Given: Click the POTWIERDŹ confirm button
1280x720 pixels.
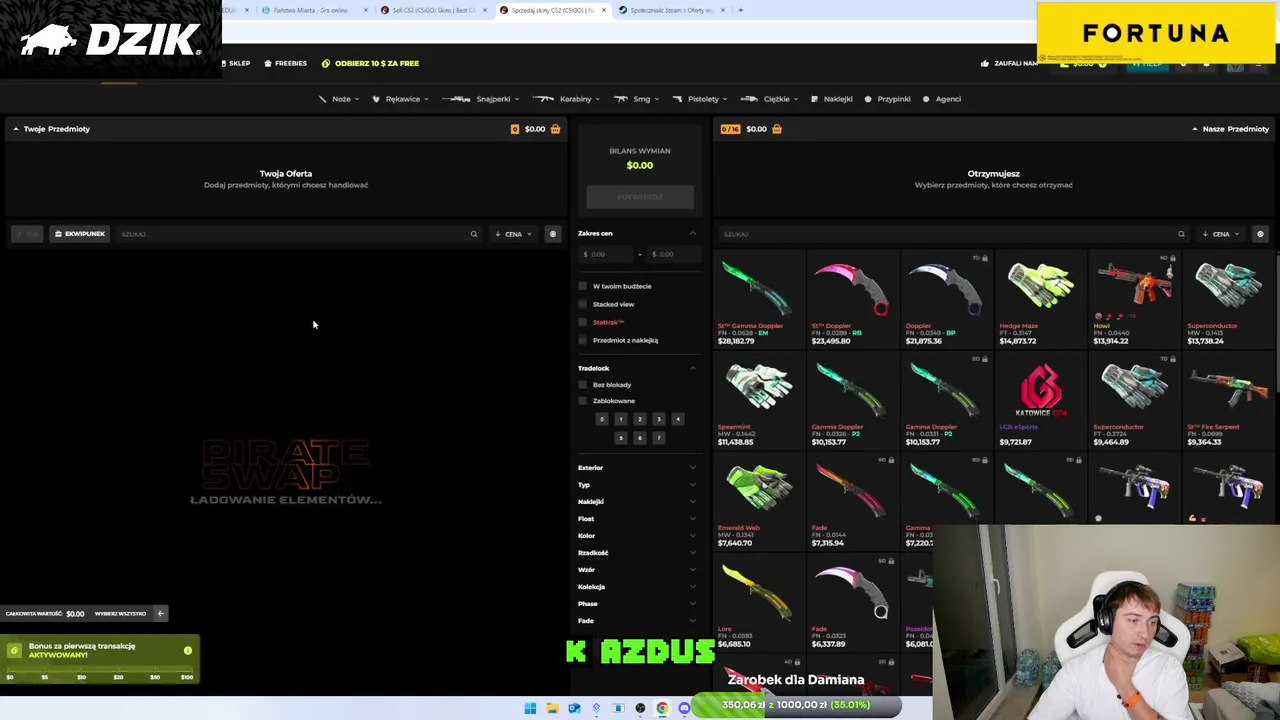Looking at the screenshot, I should point(640,197).
